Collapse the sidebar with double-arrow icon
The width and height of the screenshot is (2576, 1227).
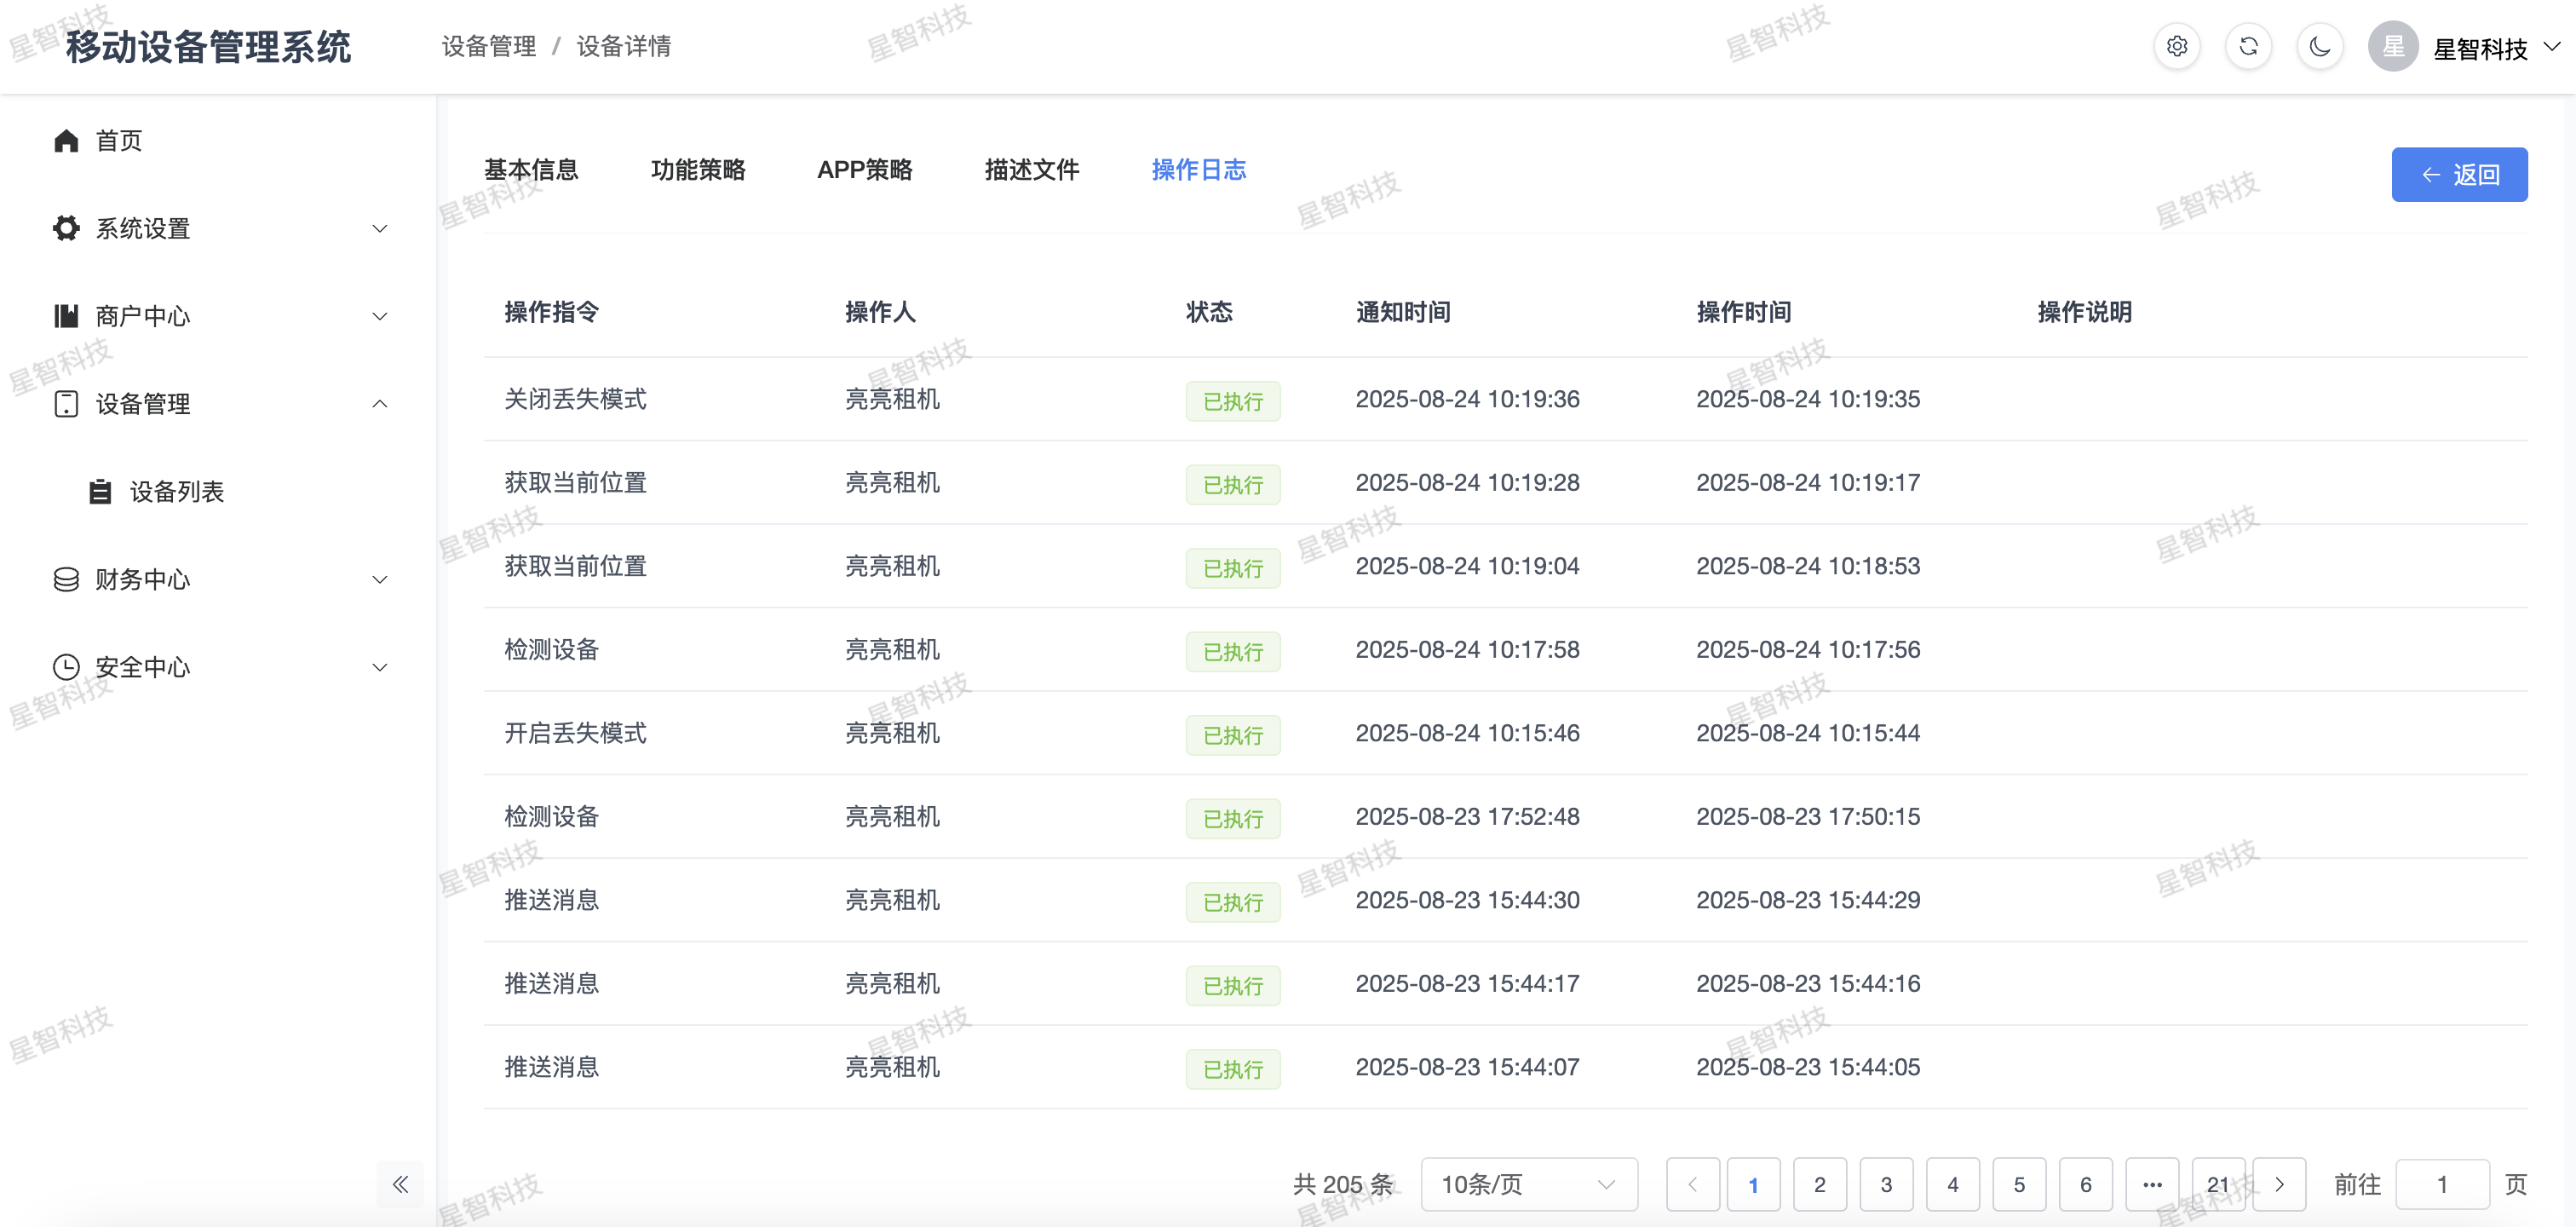point(400,1184)
